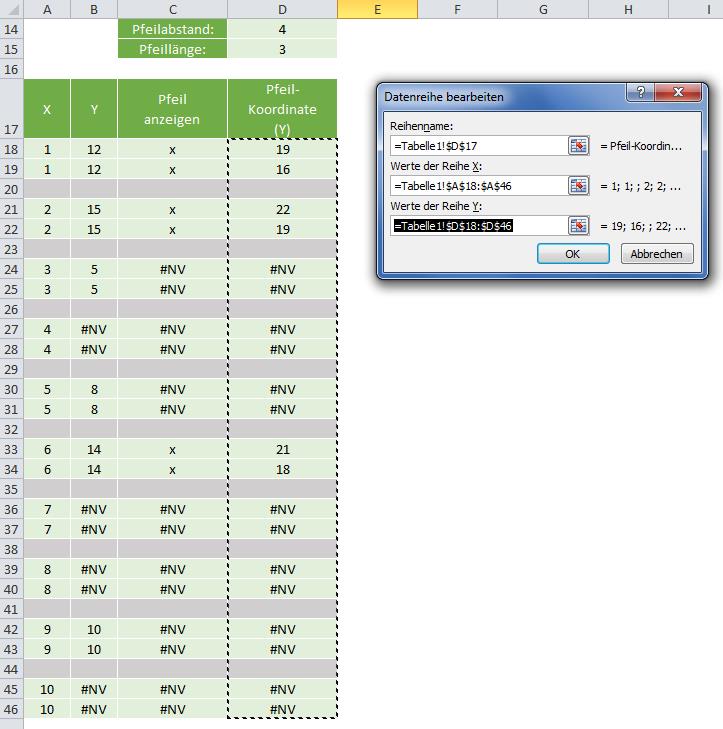Open dialog help question mark button
The height and width of the screenshot is (729, 723).
pos(640,92)
